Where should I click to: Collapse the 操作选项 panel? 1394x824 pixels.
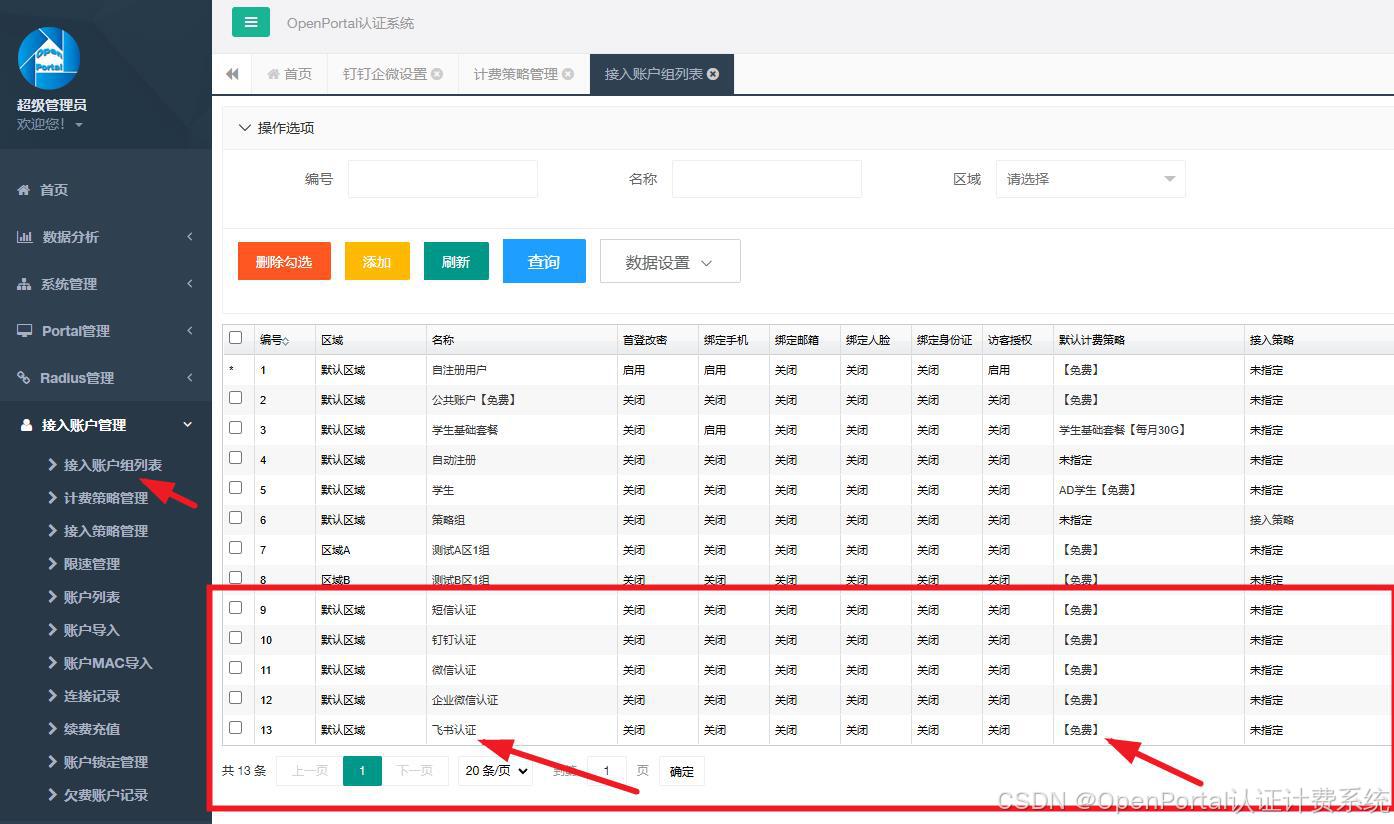[x=276, y=128]
